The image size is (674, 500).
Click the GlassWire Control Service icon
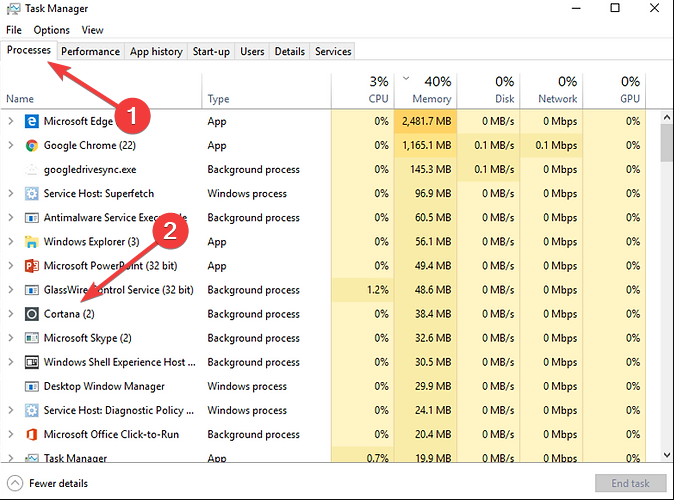31,290
